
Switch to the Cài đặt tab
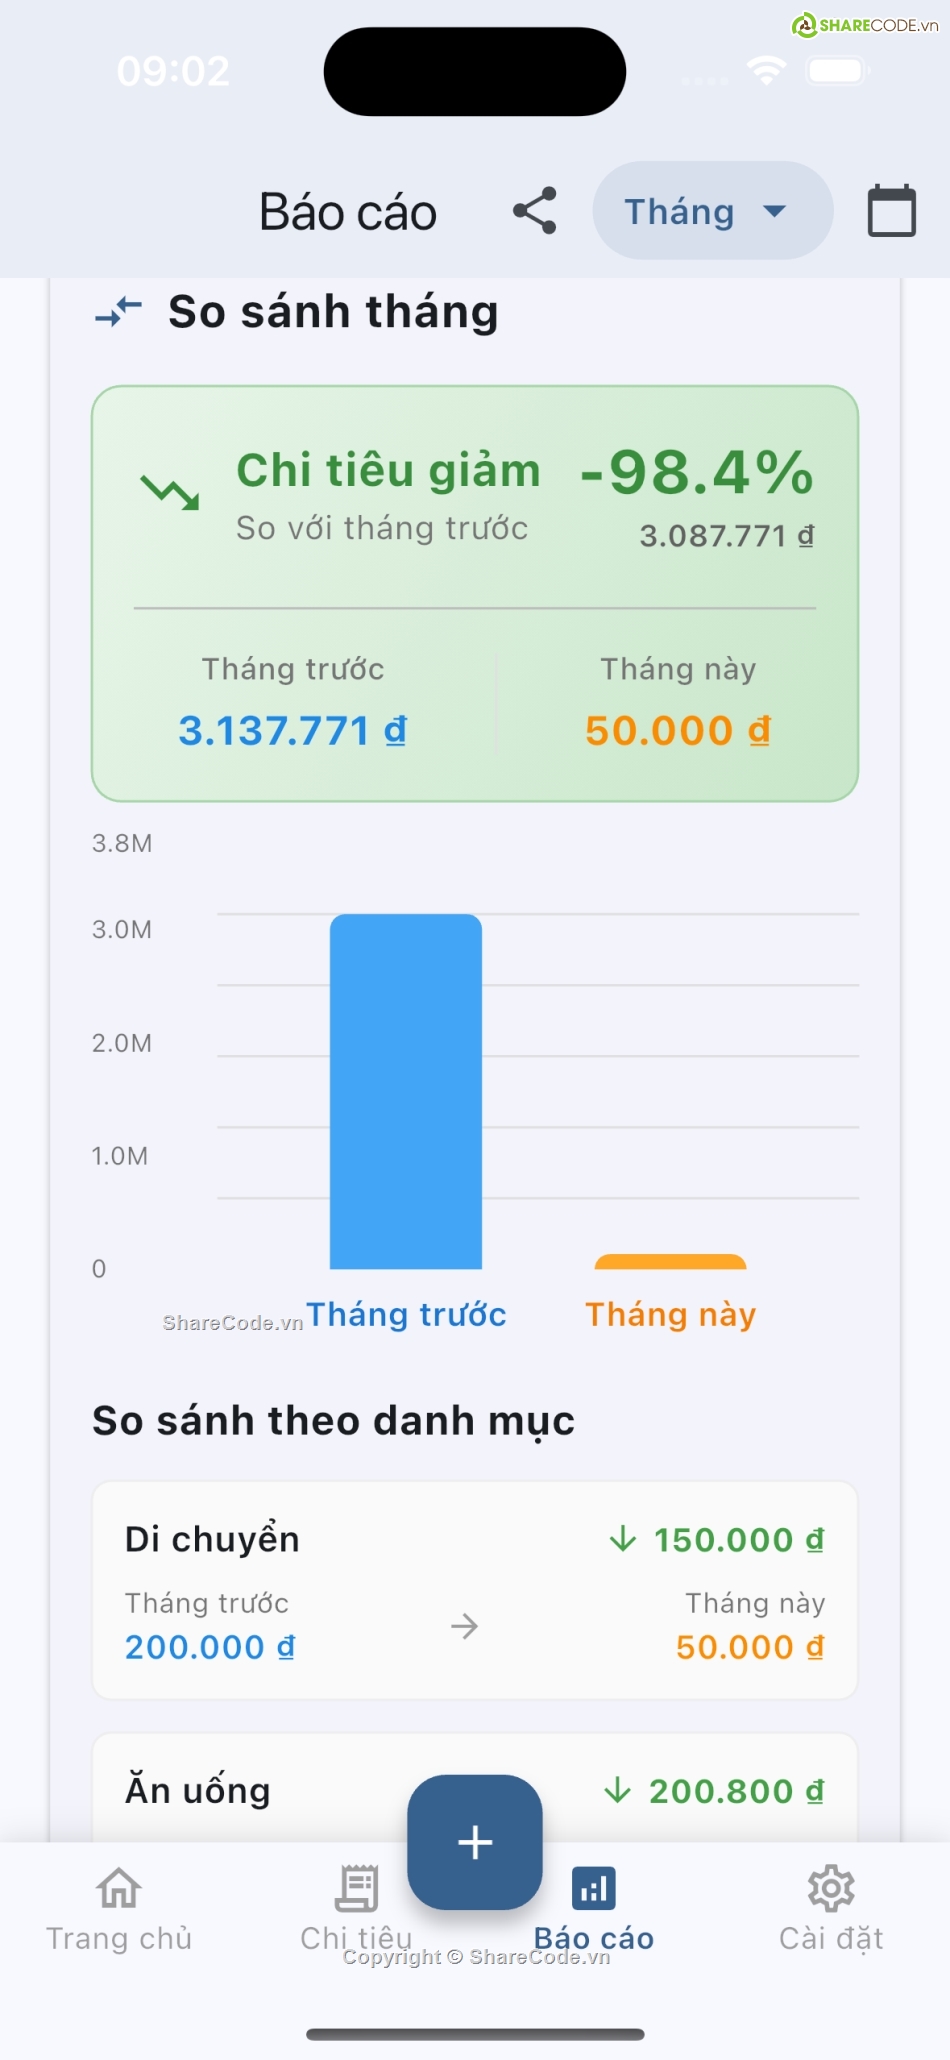pos(831,1937)
